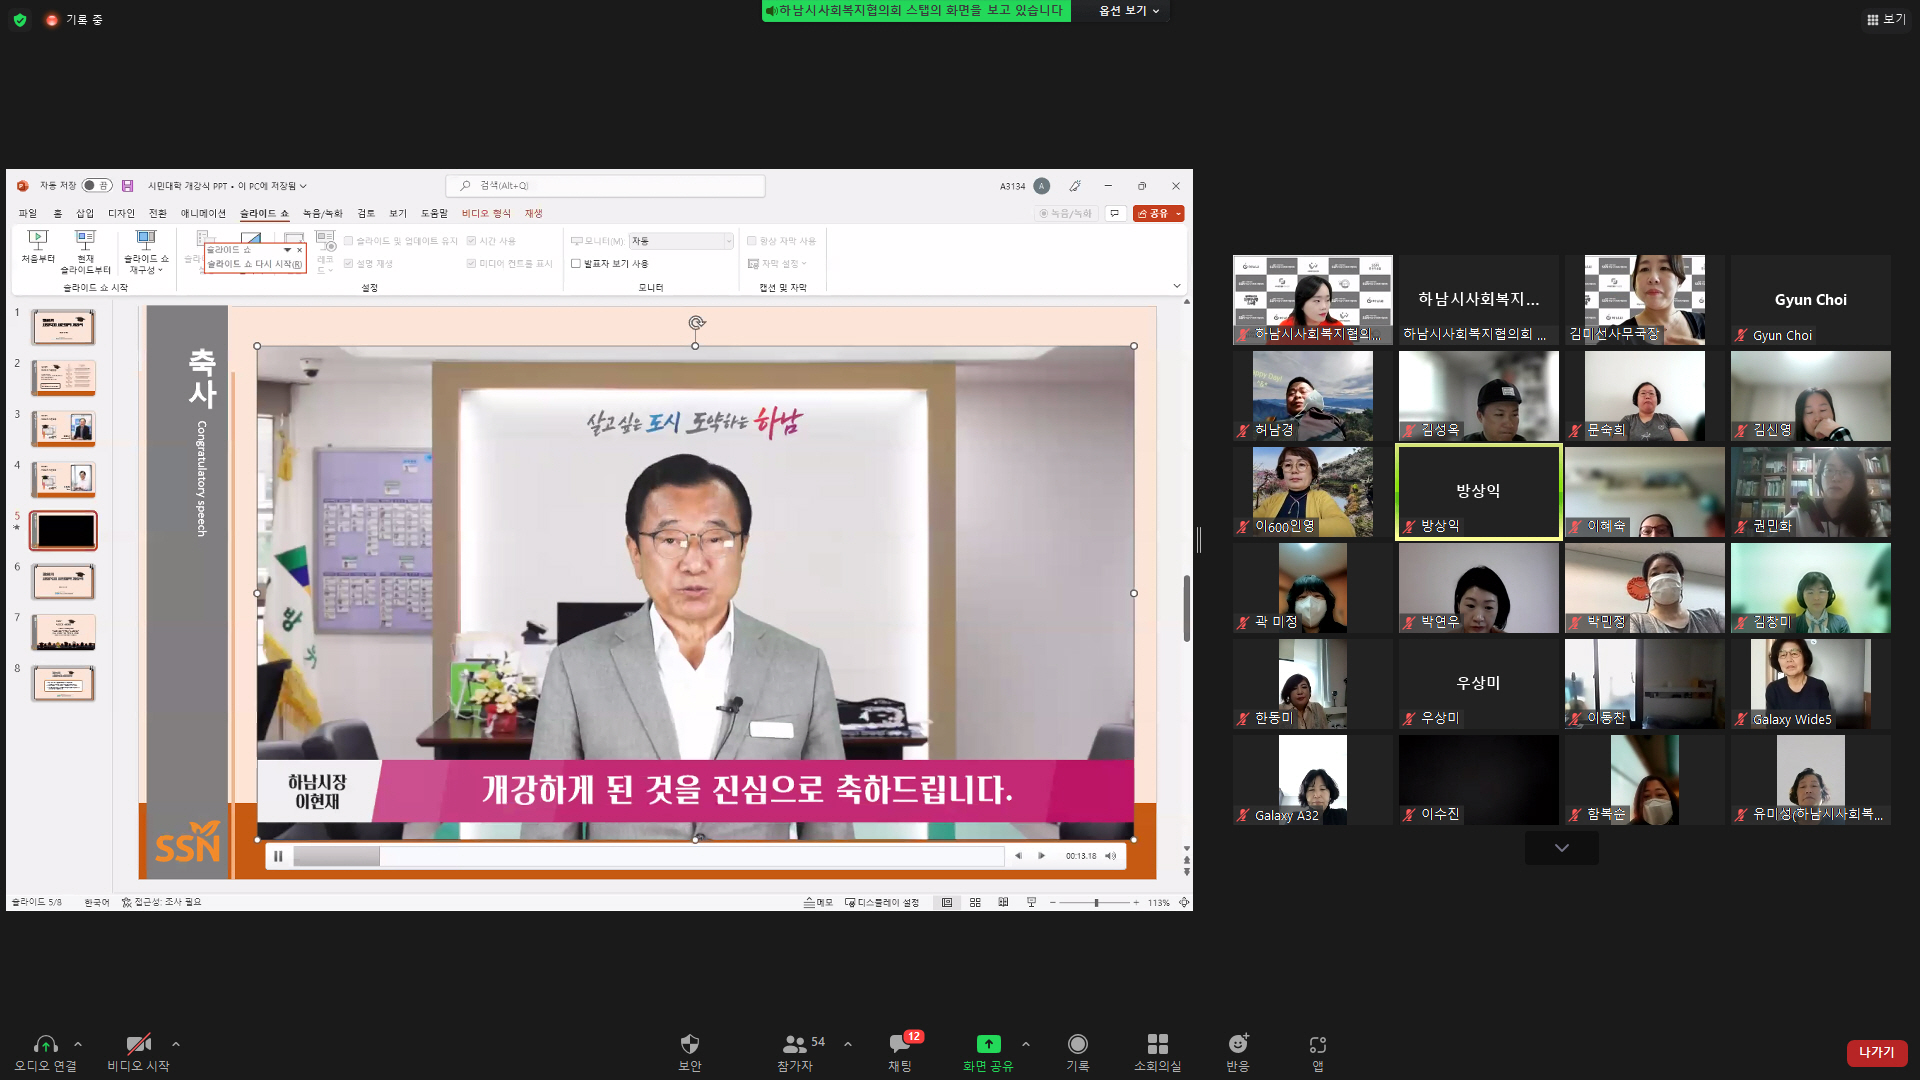The width and height of the screenshot is (1920, 1080).
Task: Pause the video with the pause icon
Action: (x=278, y=856)
